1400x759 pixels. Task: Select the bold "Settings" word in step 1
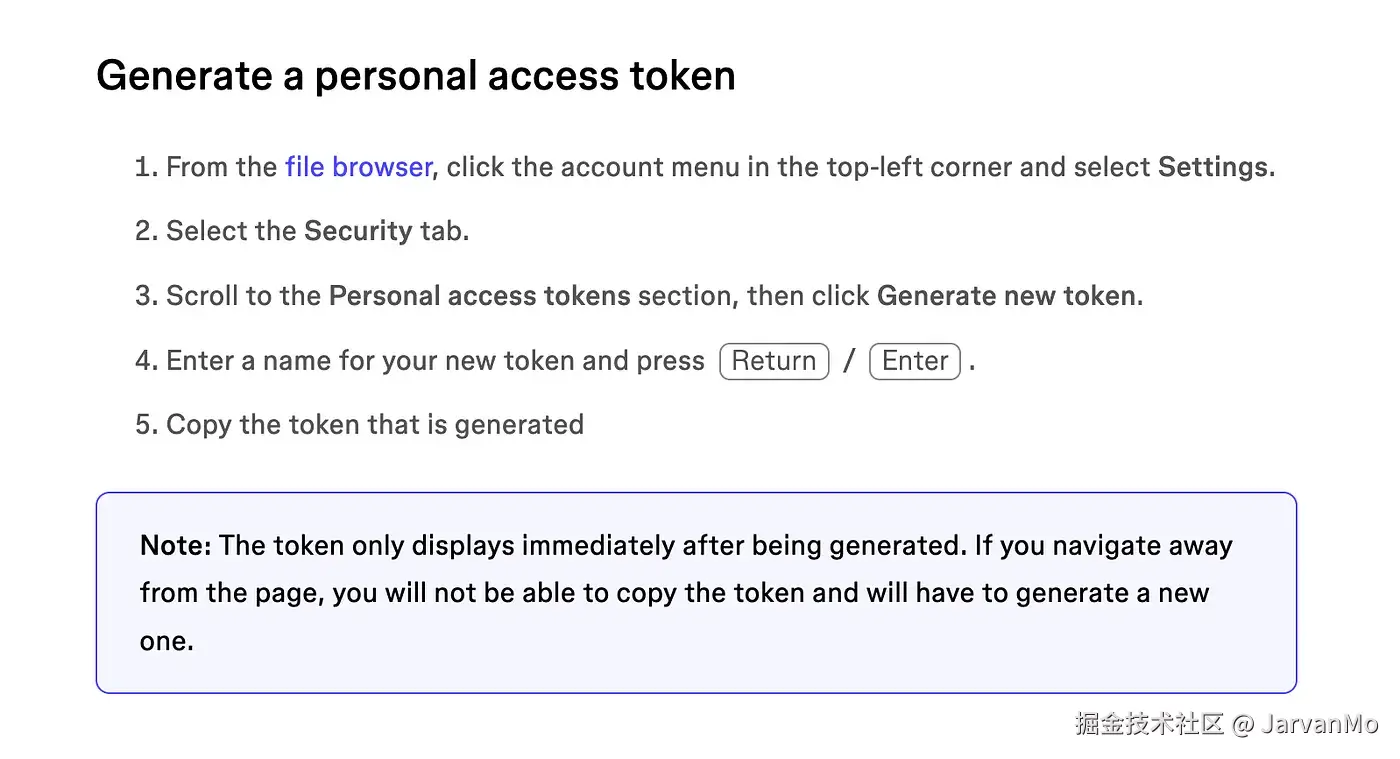[x=1213, y=167]
